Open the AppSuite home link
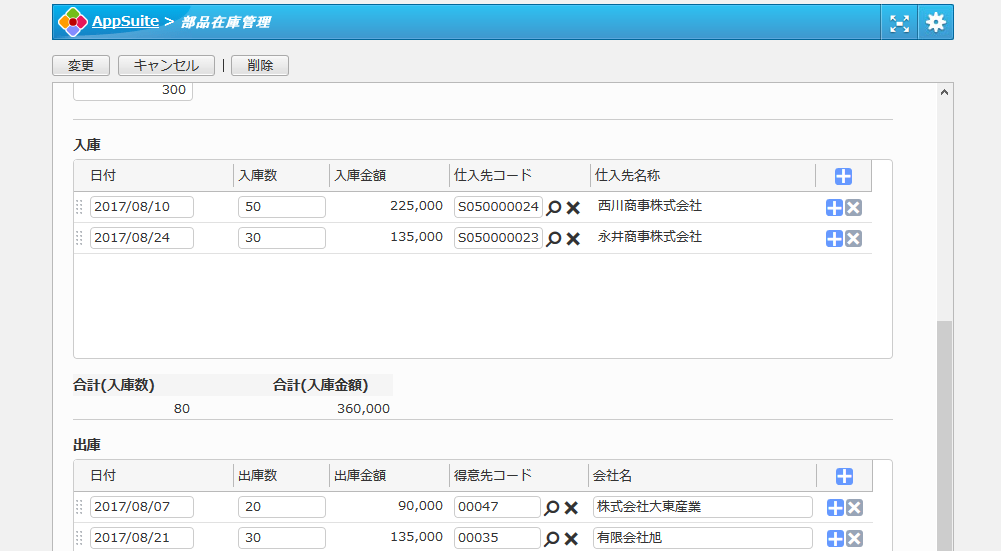1001x551 pixels. coord(125,21)
